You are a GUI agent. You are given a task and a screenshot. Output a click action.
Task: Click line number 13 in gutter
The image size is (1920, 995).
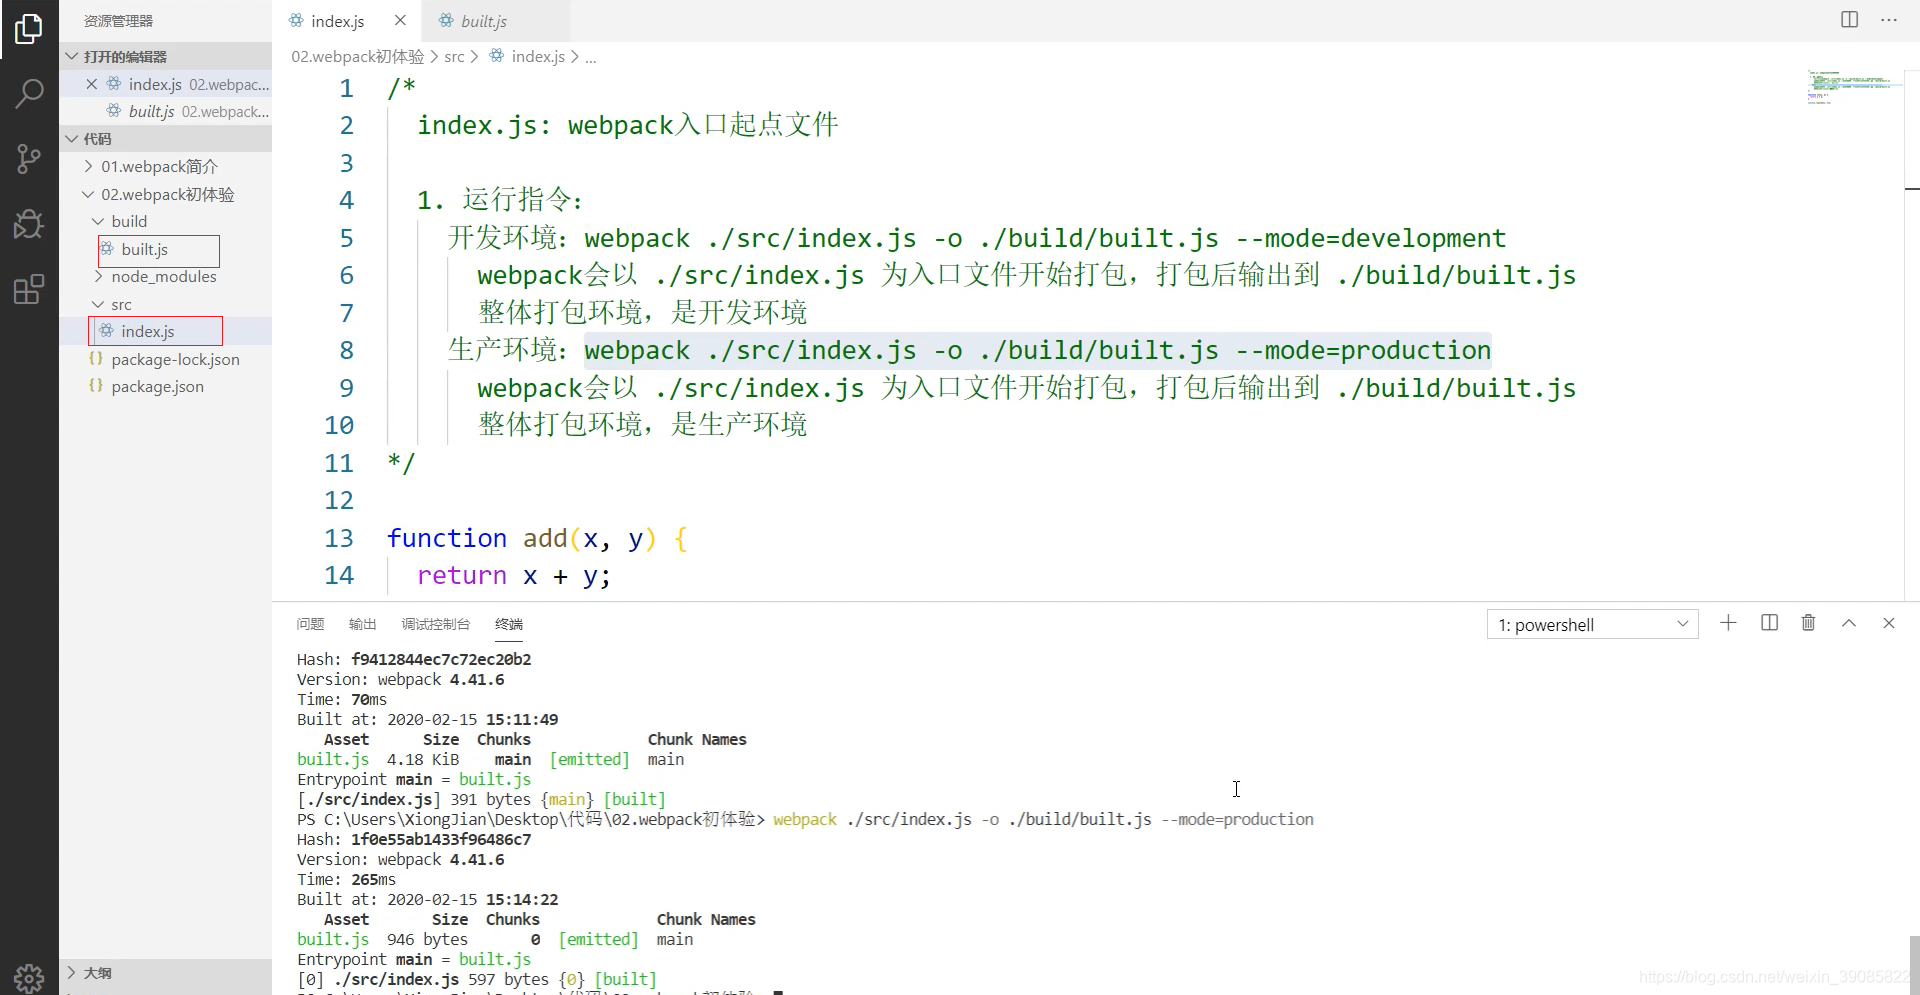(339, 538)
